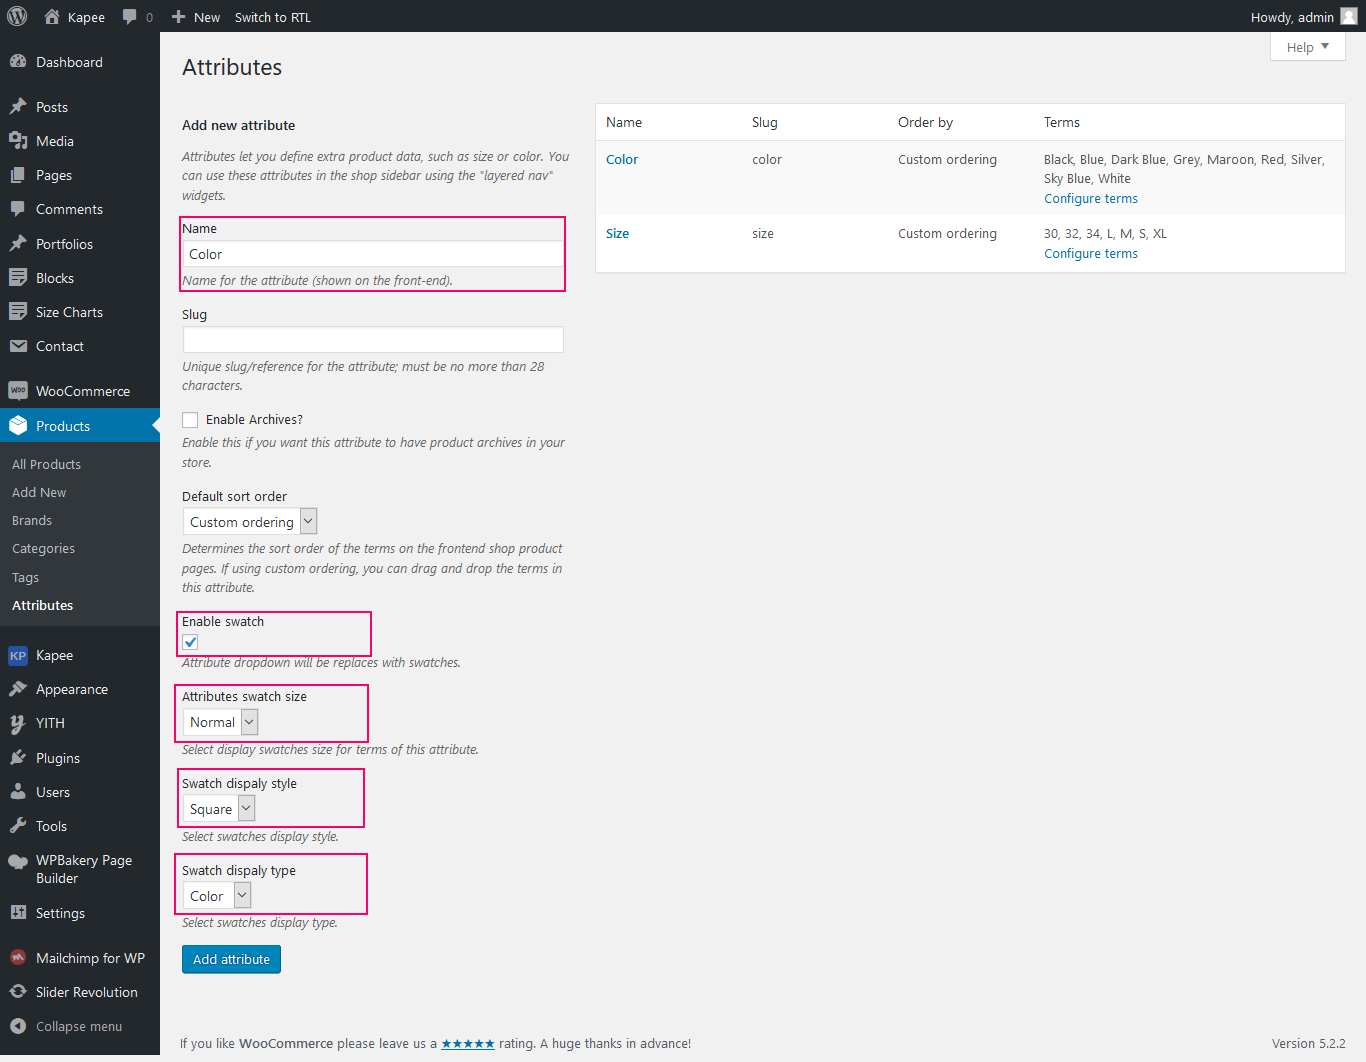Click the Mailchimp for WP icon
The height and width of the screenshot is (1062, 1366).
(18, 958)
